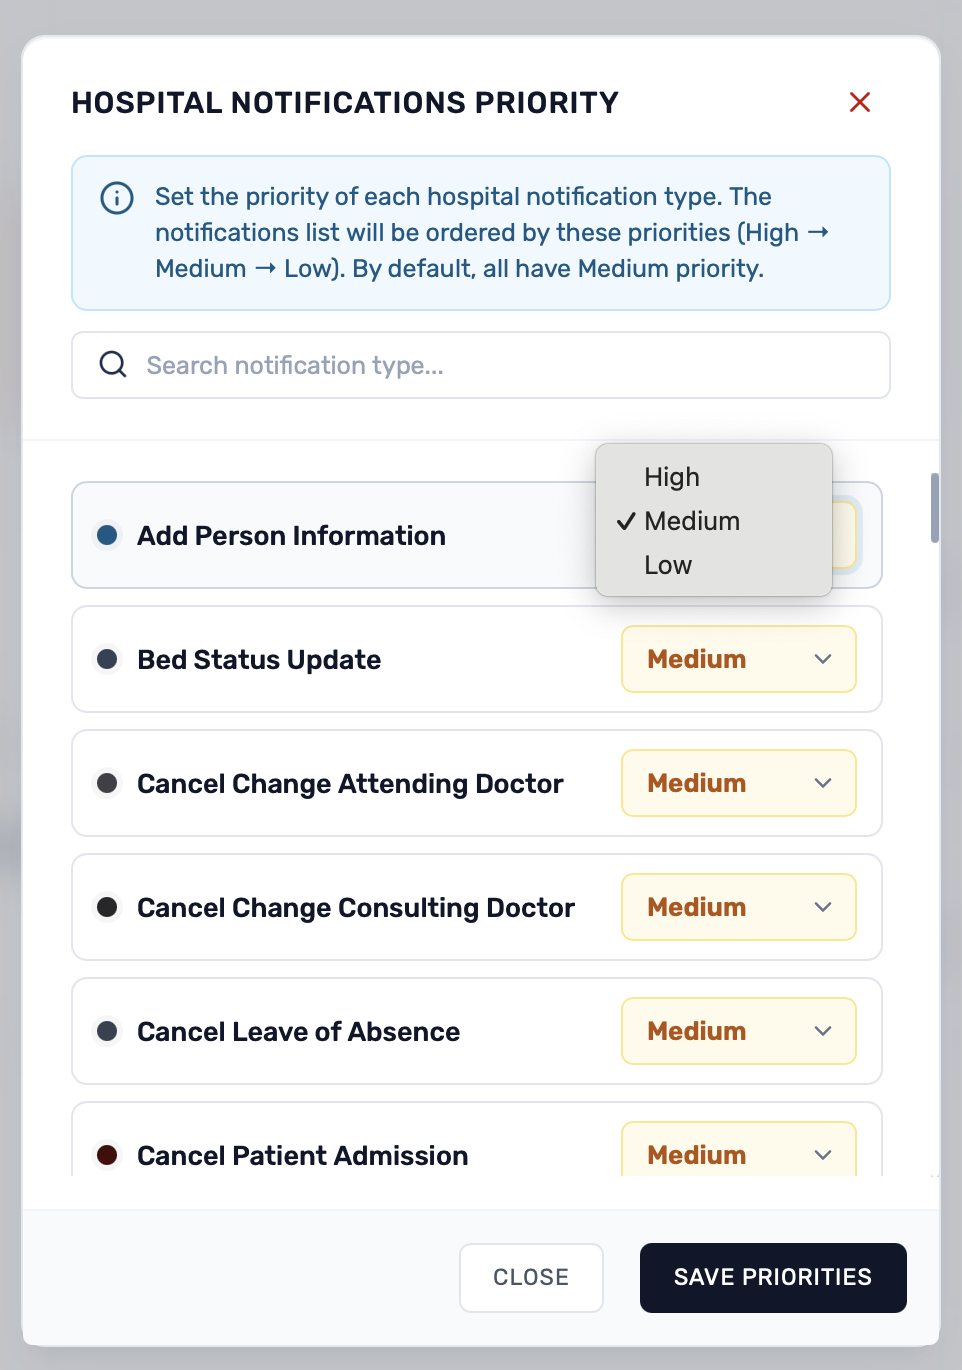The image size is (962, 1370).
Task: Click the blue dot beside Add Person Information
Action: (x=107, y=535)
